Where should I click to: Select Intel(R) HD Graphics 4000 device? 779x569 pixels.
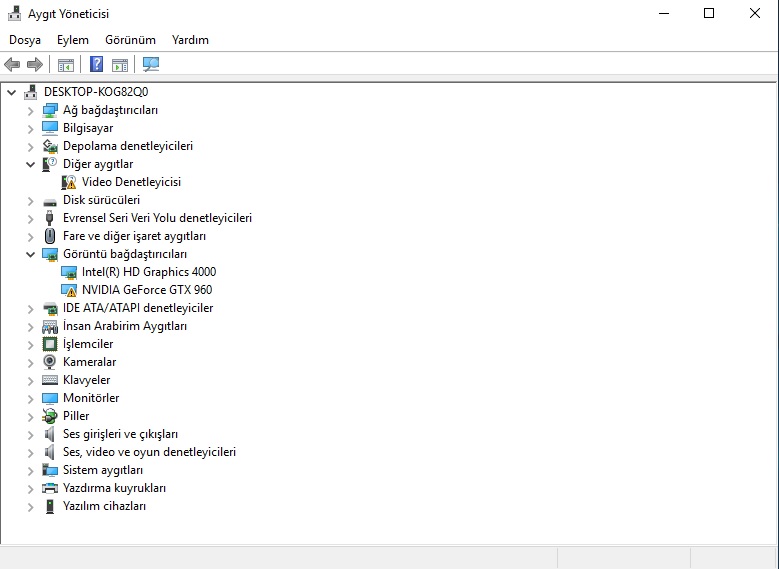click(149, 272)
